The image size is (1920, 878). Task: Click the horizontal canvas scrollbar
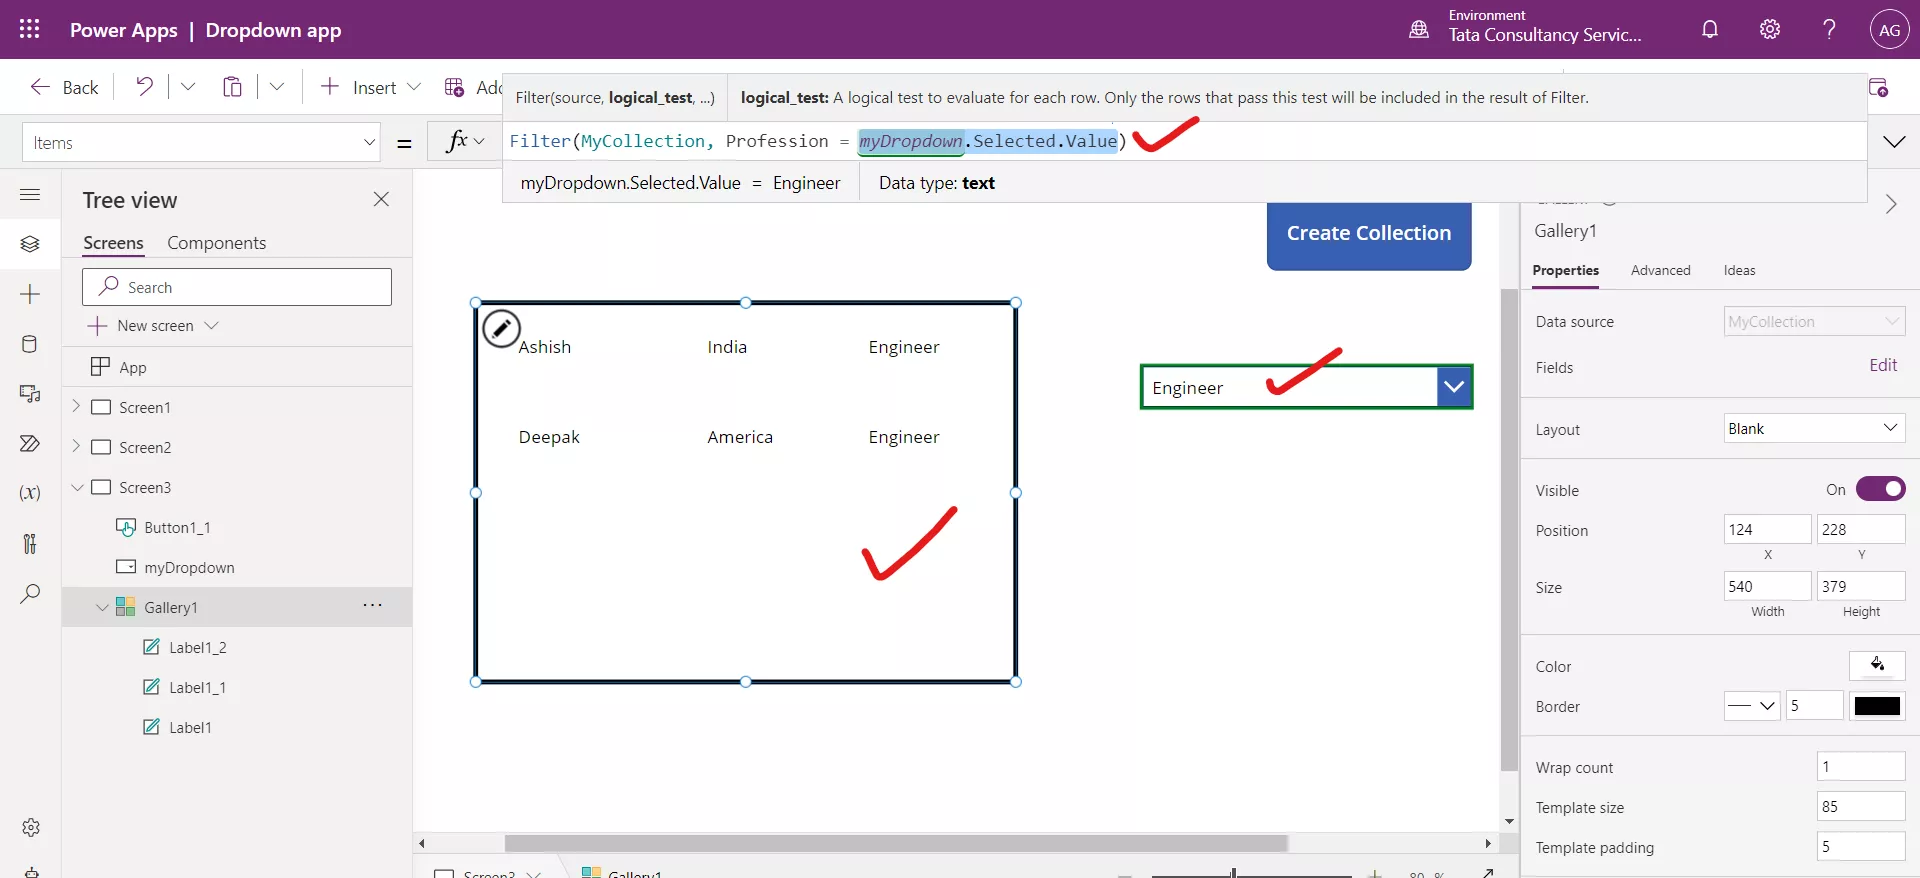pyautogui.click(x=895, y=843)
